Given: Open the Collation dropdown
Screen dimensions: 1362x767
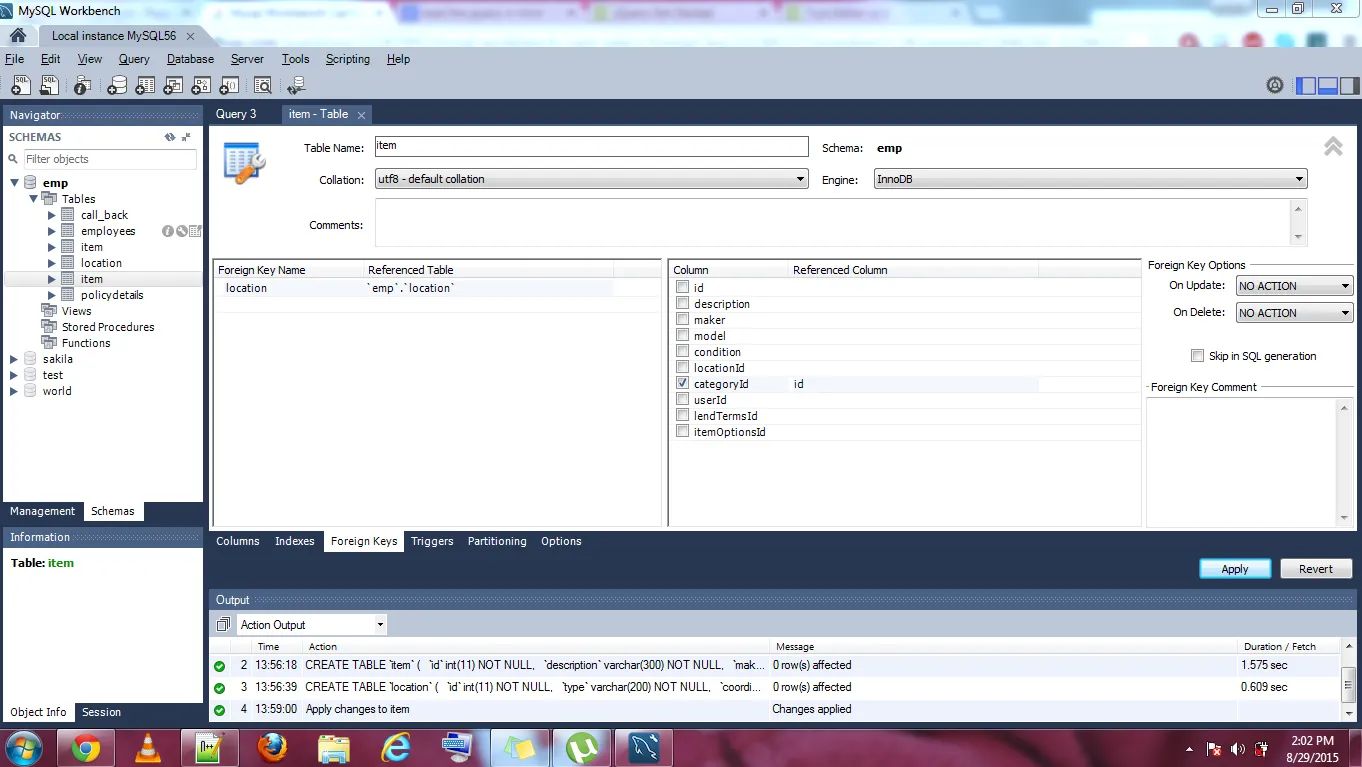Looking at the screenshot, I should (591, 179).
